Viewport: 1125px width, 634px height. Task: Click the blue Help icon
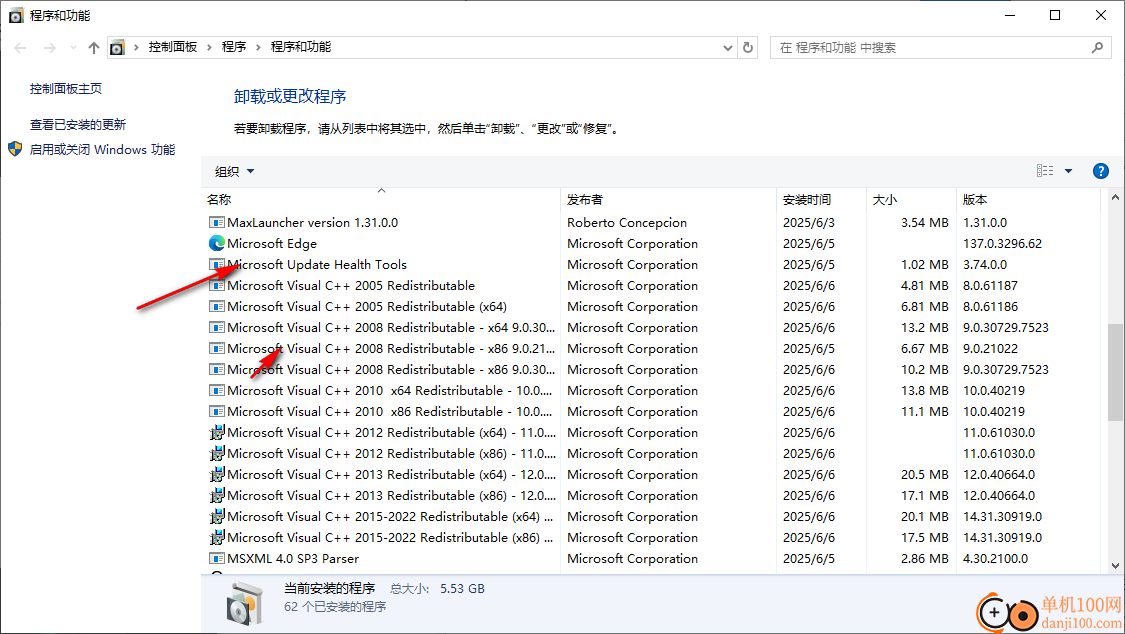1101,171
